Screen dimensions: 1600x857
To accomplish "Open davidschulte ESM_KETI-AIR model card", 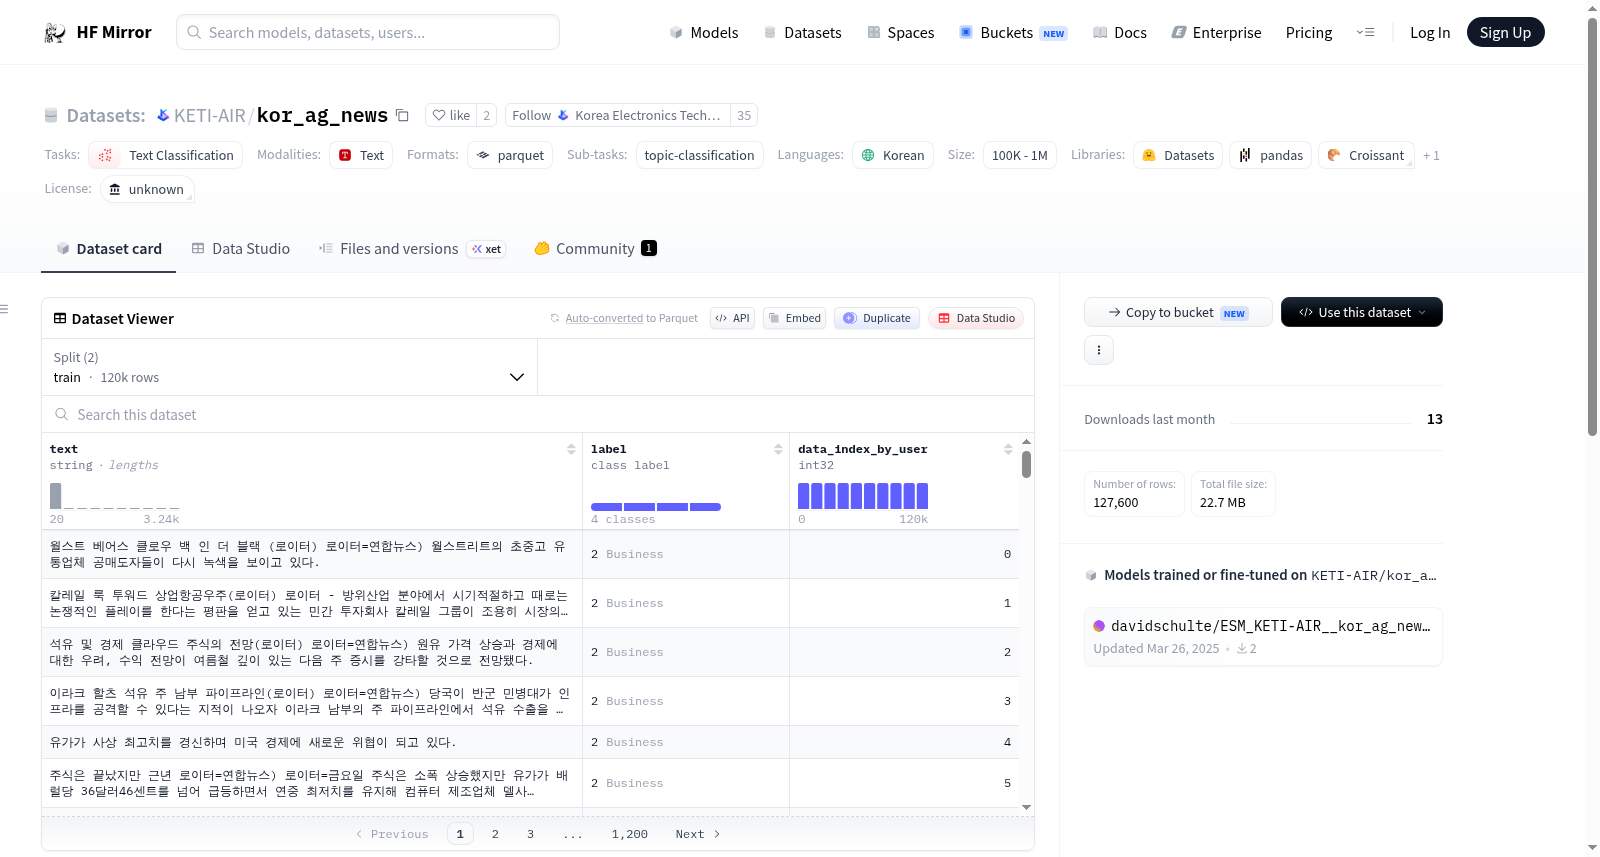I will tap(1264, 636).
